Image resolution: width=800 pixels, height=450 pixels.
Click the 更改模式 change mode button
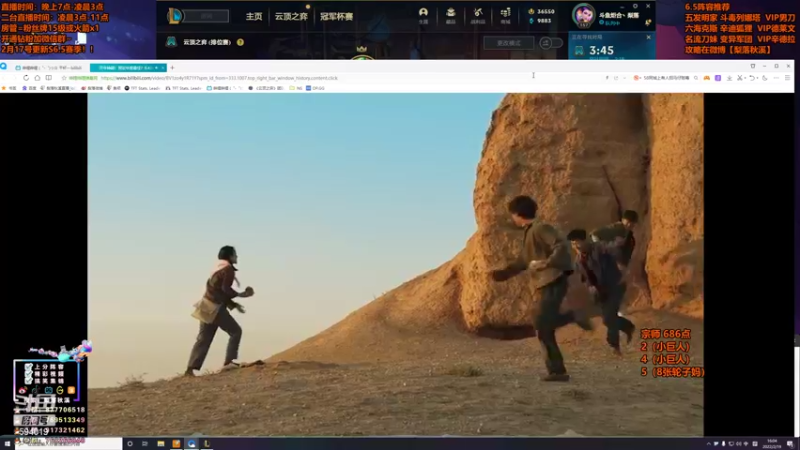tap(509, 43)
